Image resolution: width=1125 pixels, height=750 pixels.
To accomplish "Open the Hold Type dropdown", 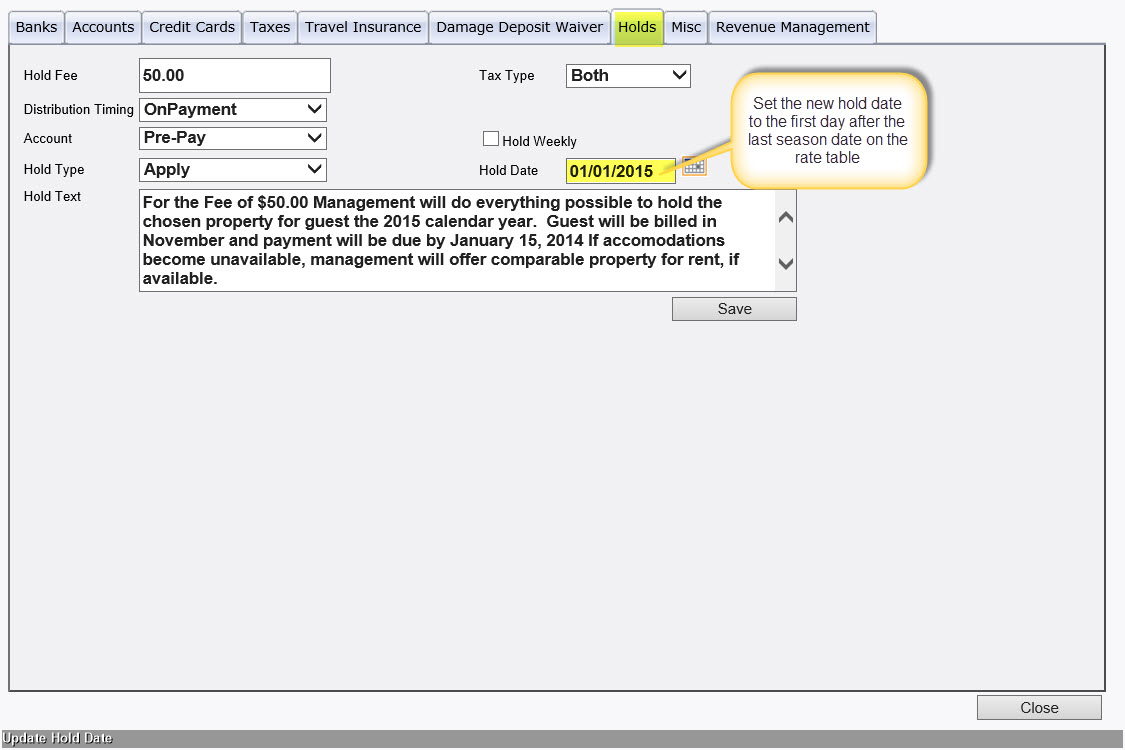I will coord(233,169).
